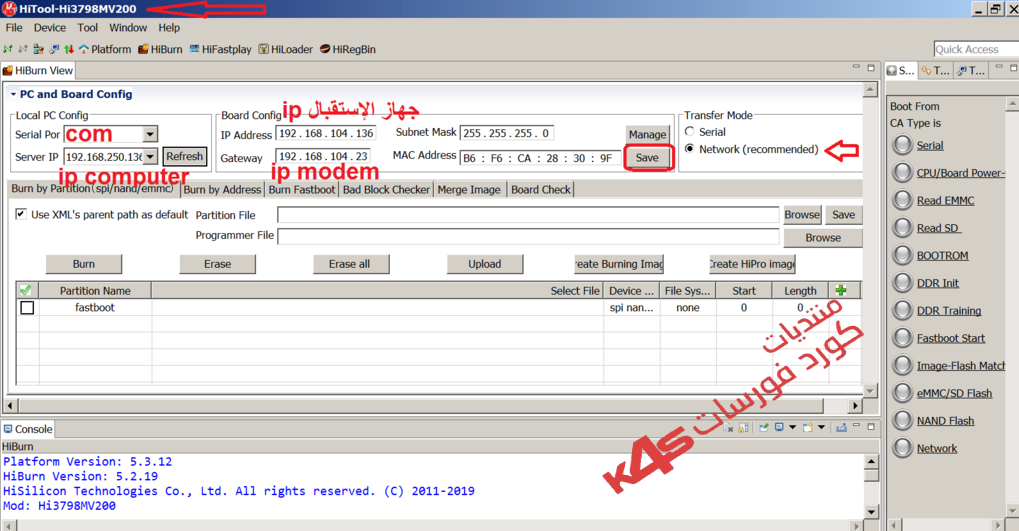
Task: Click Refresh in Local PC Config
Action: point(185,156)
